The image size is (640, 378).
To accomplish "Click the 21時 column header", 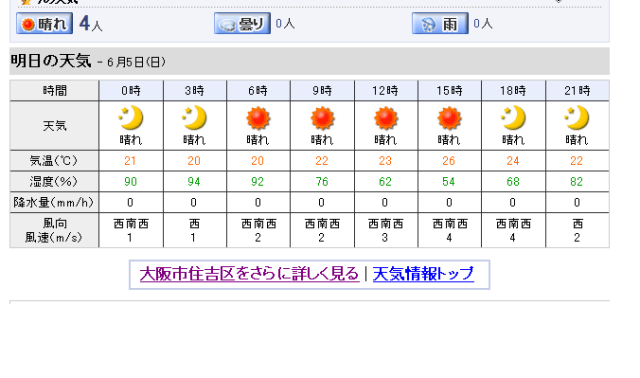I will pos(577,91).
